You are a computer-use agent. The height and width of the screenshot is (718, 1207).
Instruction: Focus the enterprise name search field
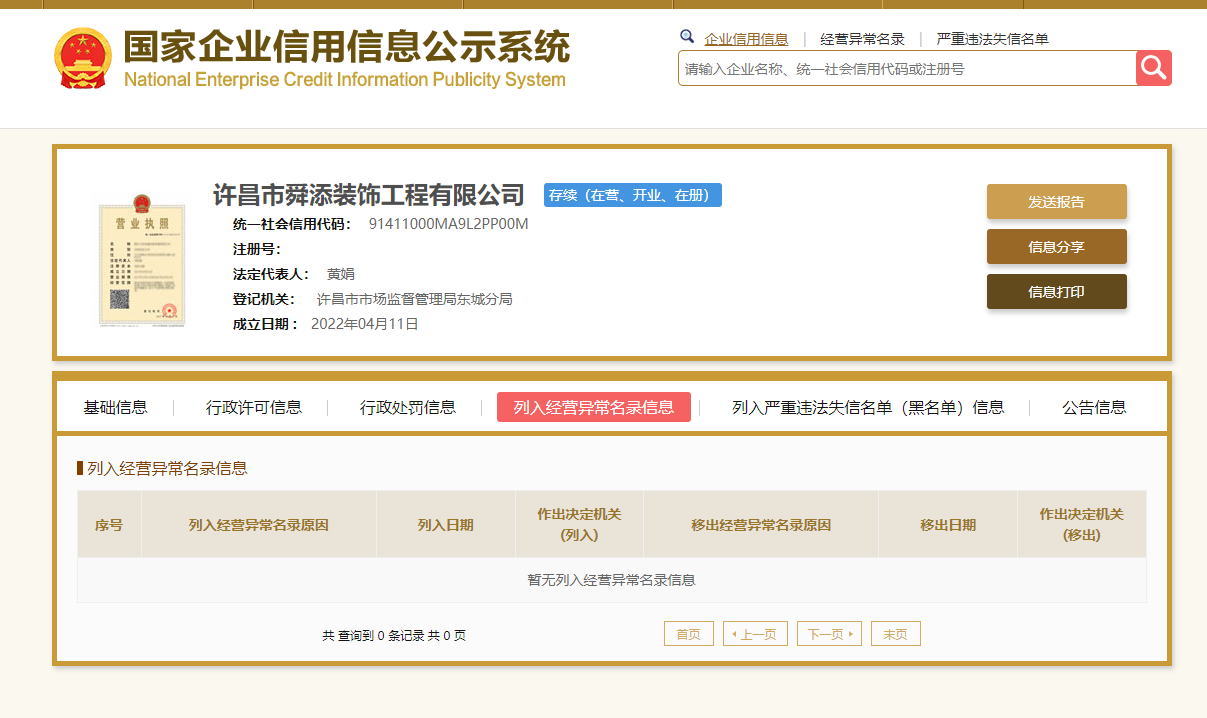(907, 68)
